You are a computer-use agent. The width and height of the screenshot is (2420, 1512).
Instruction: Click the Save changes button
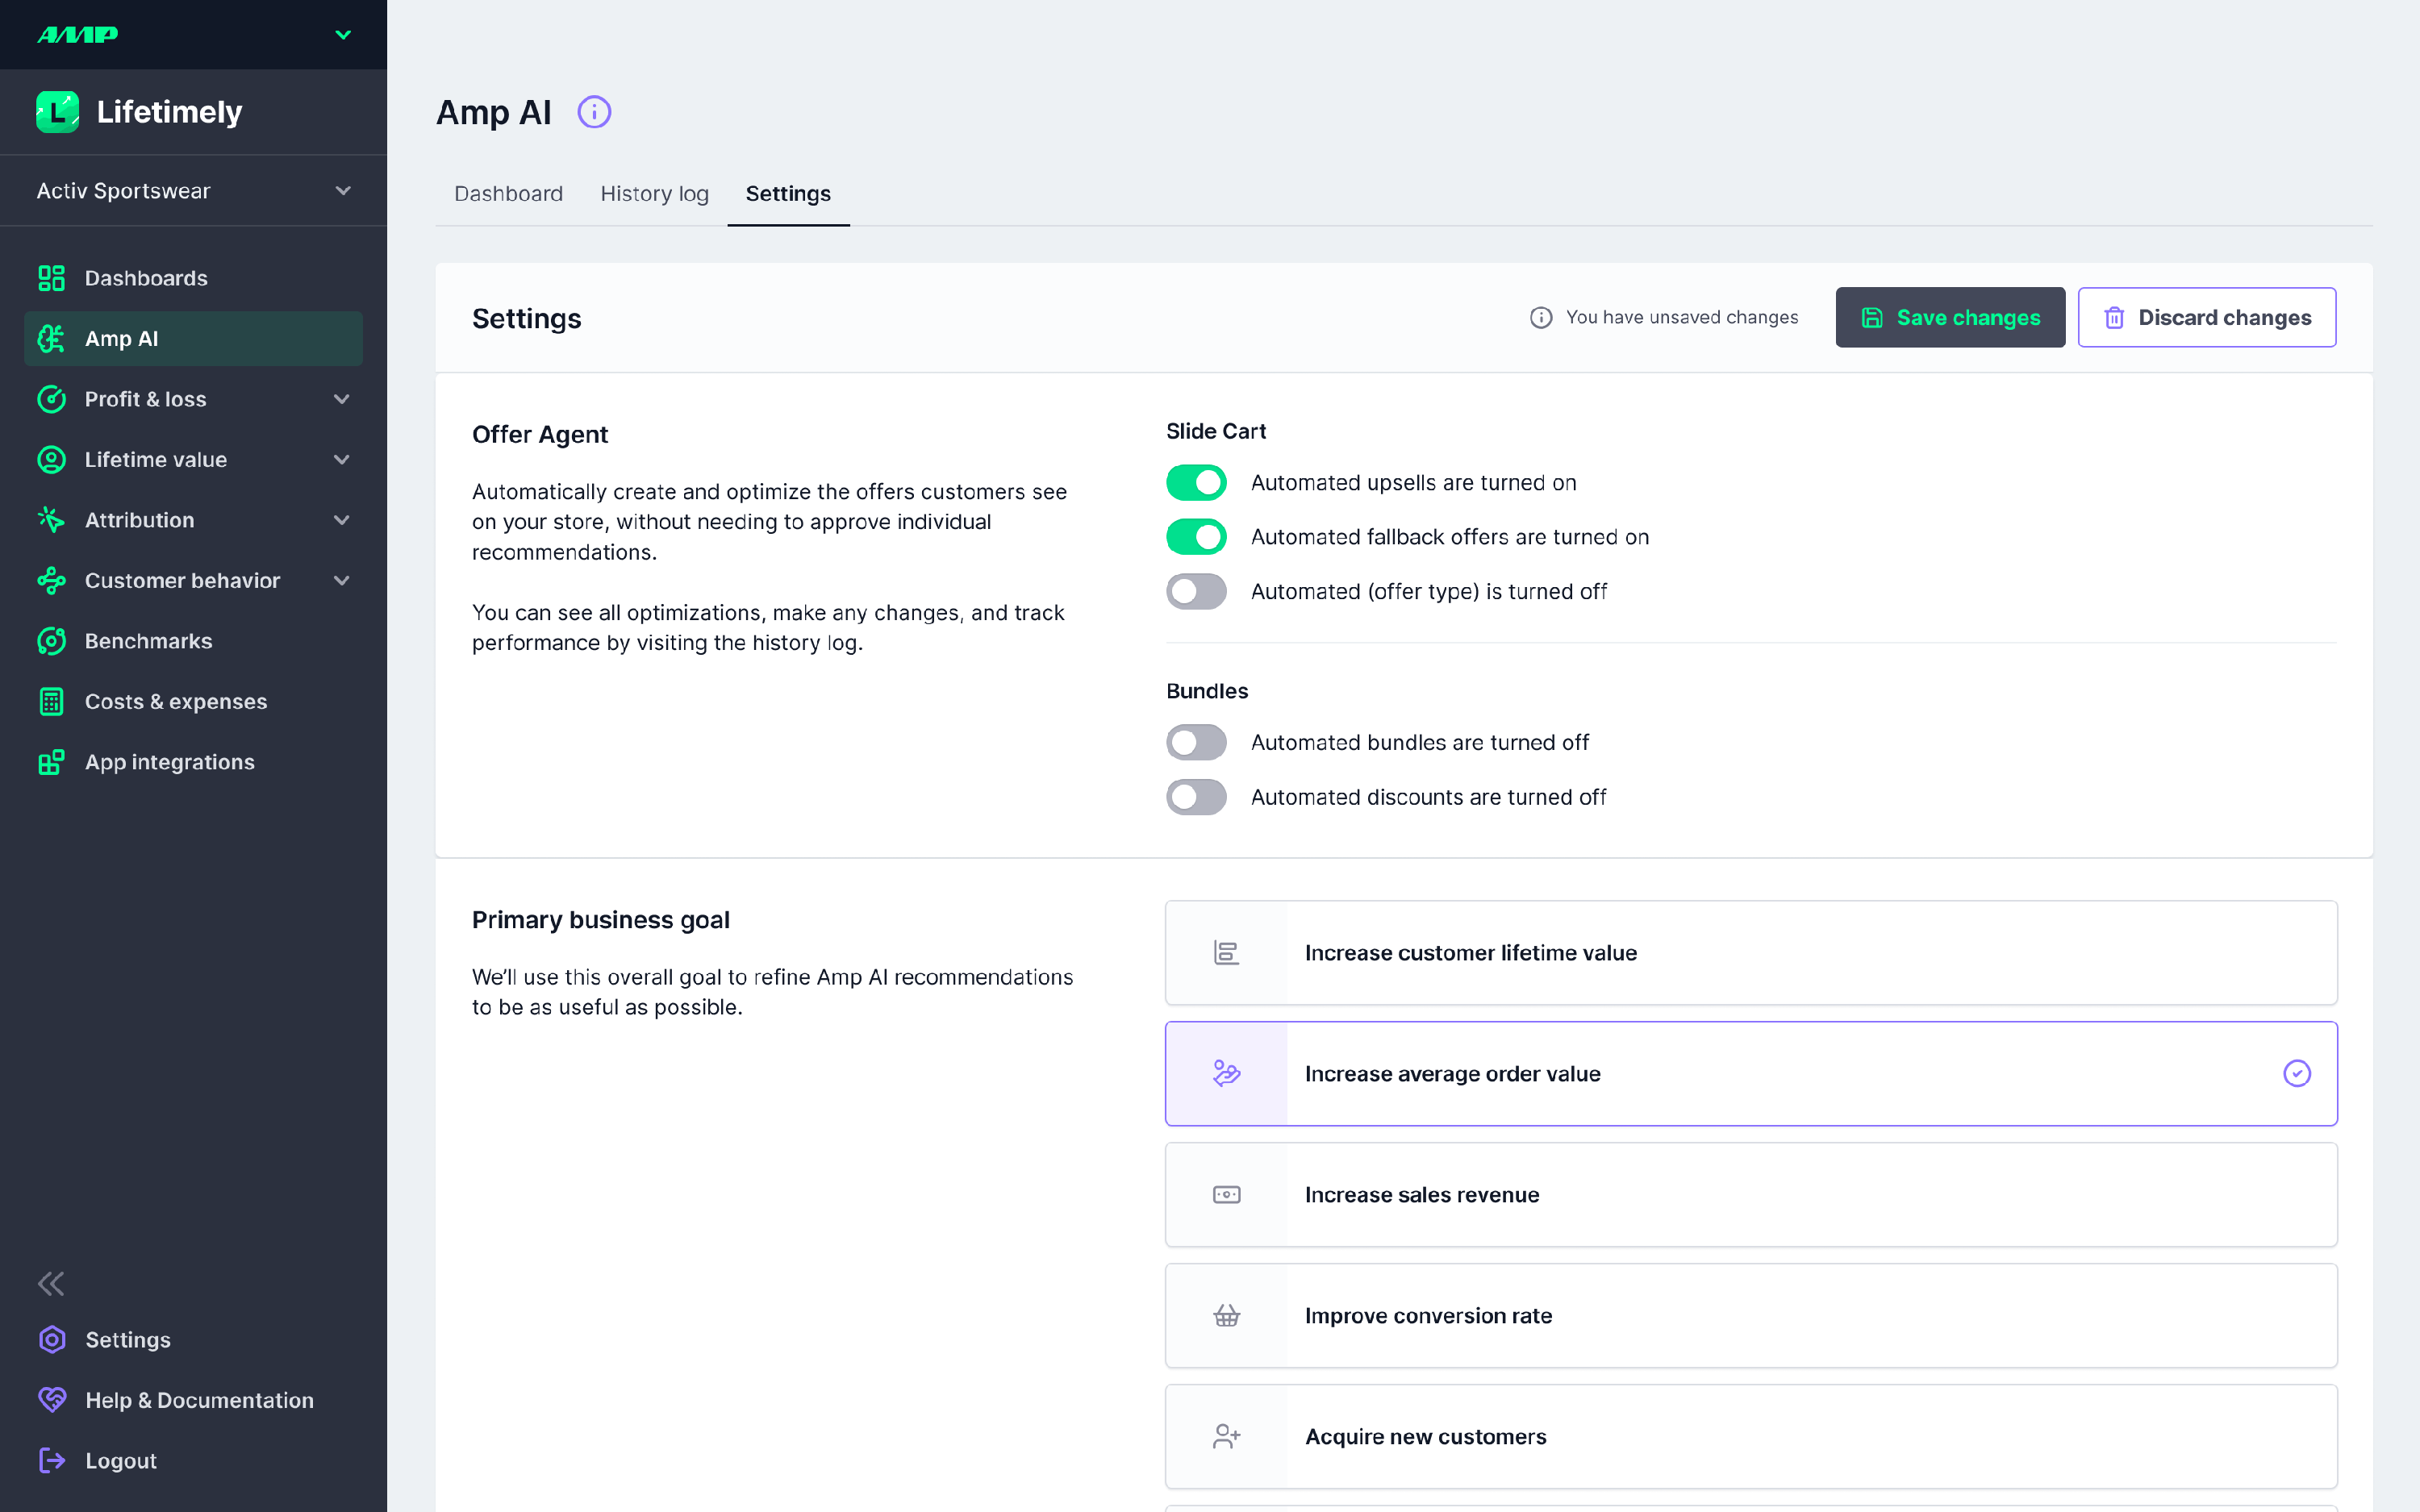(x=1949, y=318)
